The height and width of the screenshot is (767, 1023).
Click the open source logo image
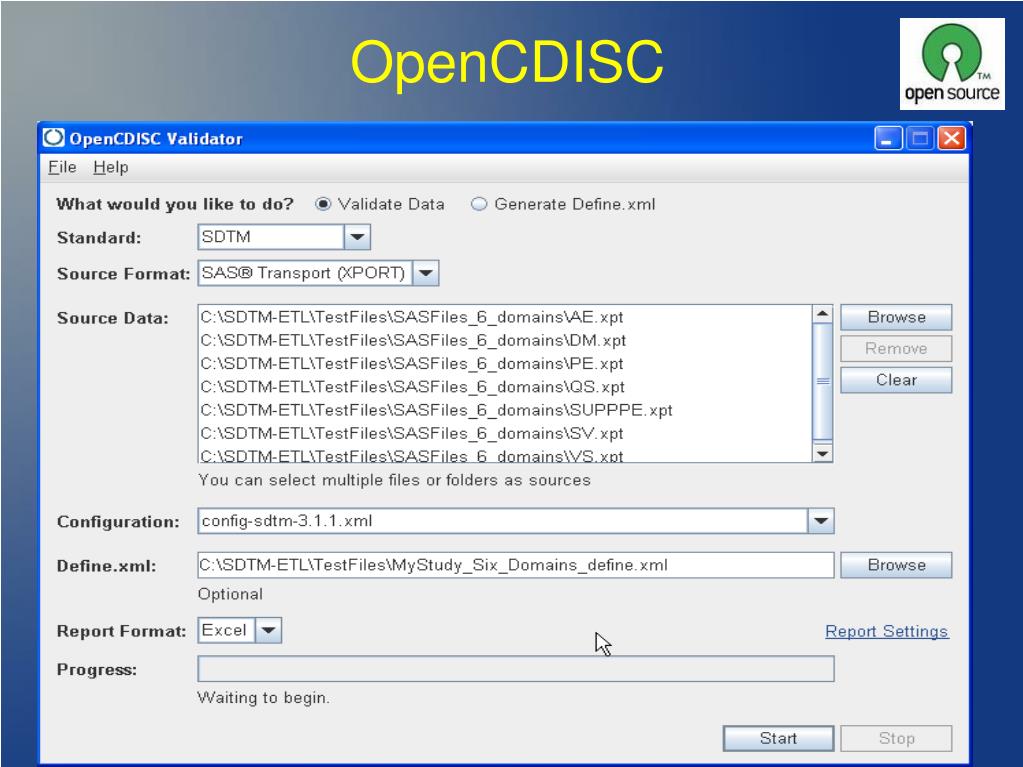coord(952,63)
